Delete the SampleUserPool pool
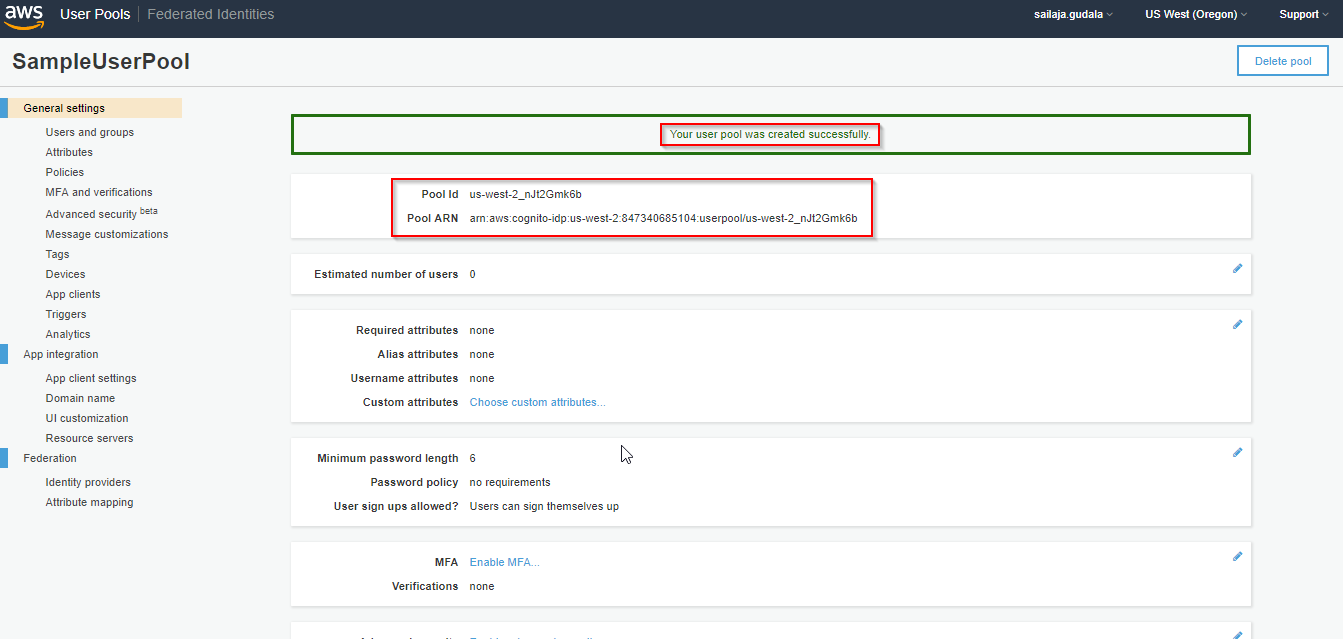The width and height of the screenshot is (1343, 639). (1283, 61)
